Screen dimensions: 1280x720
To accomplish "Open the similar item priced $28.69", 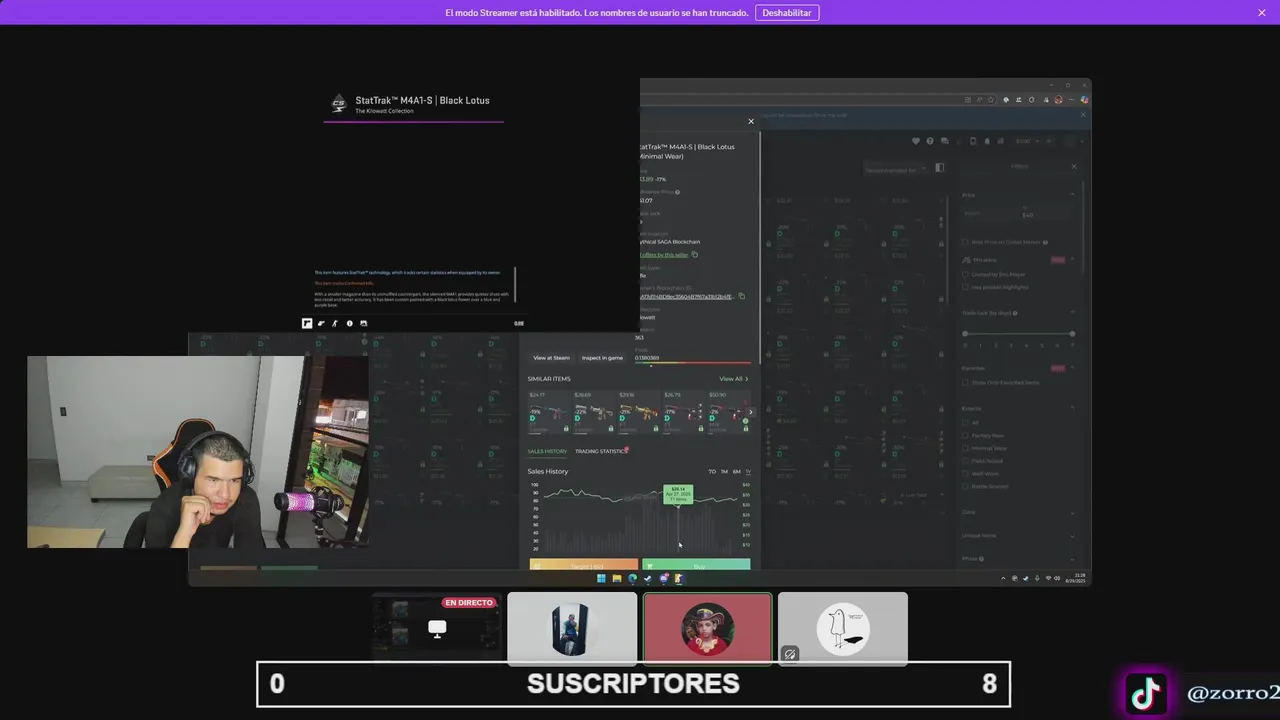I will (x=594, y=411).
